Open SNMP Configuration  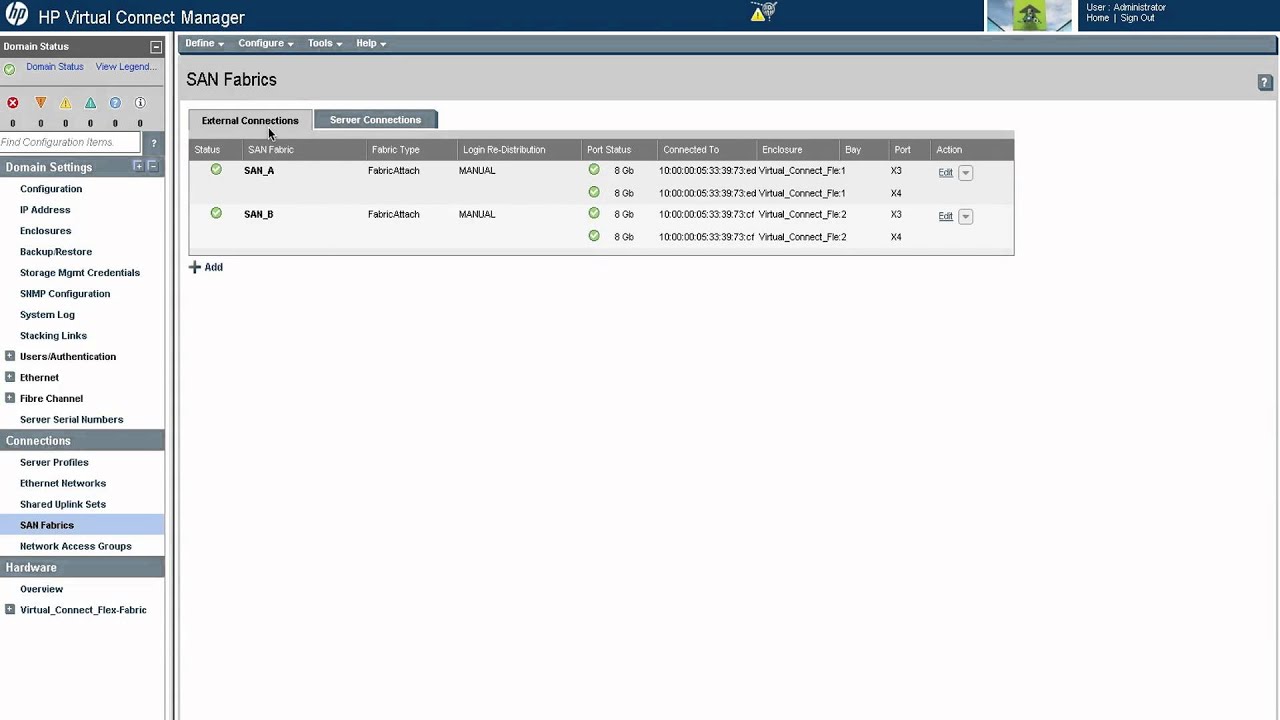[65, 294]
